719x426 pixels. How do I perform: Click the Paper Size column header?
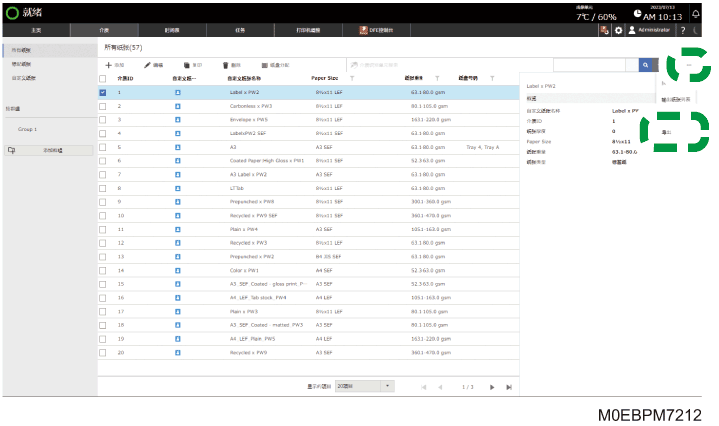(325, 78)
